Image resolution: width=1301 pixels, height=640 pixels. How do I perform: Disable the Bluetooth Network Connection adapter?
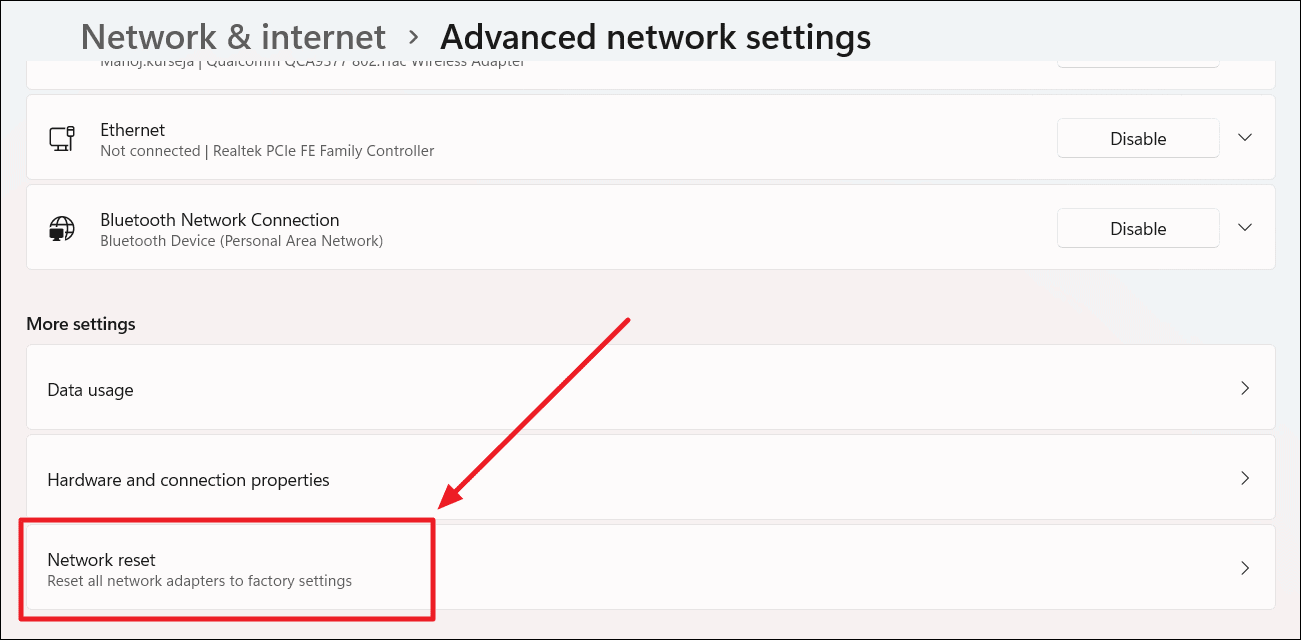coord(1138,227)
